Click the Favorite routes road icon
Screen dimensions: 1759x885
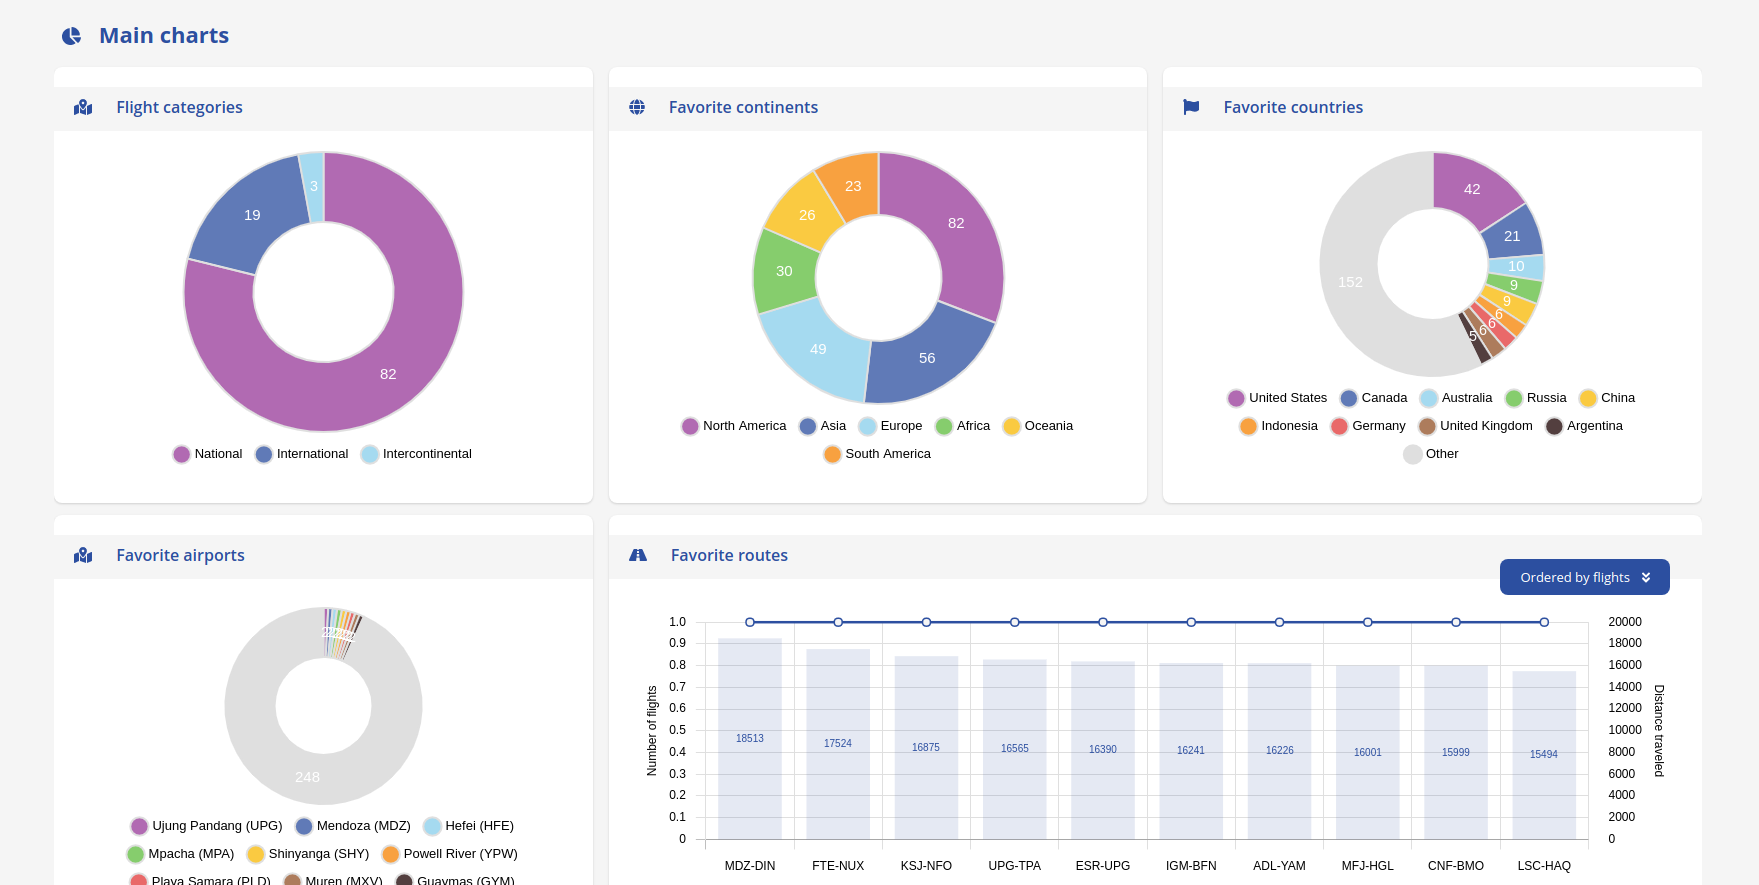tap(638, 555)
